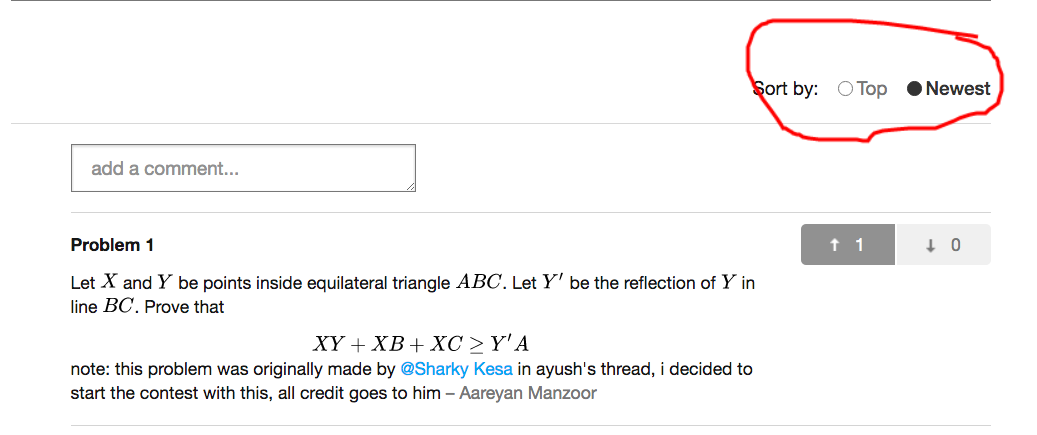Select the Newest sort radio button
The height and width of the screenshot is (435, 1037).
pyautogui.click(x=915, y=89)
